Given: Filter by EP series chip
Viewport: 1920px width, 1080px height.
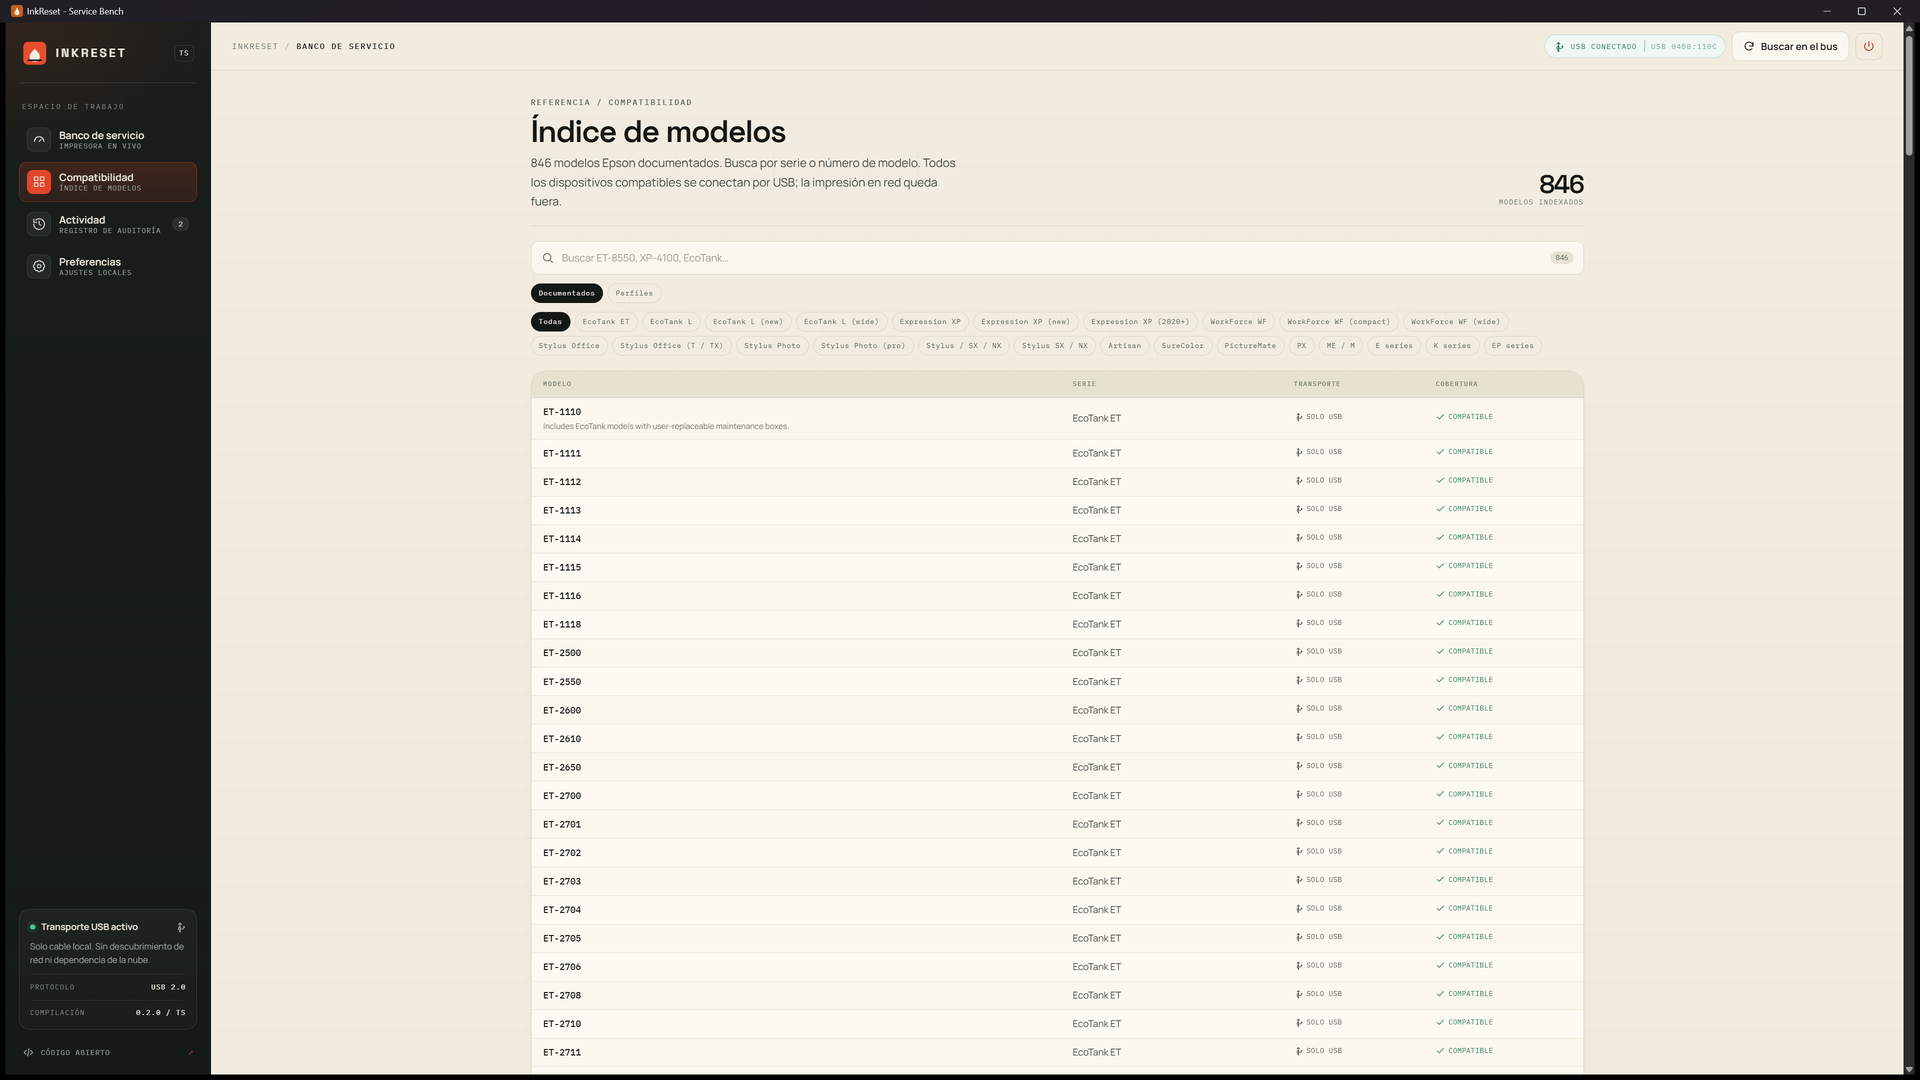Looking at the screenshot, I should (1512, 346).
